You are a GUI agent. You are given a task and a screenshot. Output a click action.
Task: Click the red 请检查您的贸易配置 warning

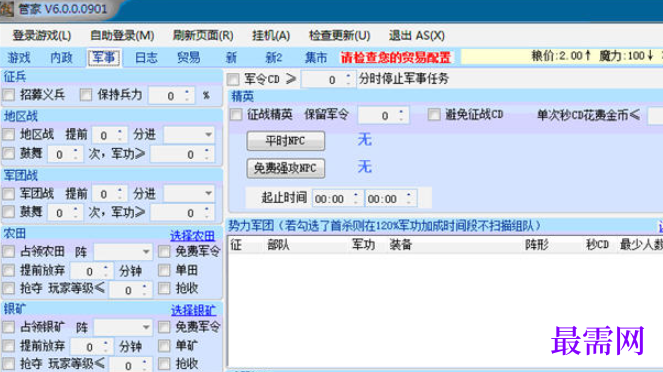click(396, 57)
